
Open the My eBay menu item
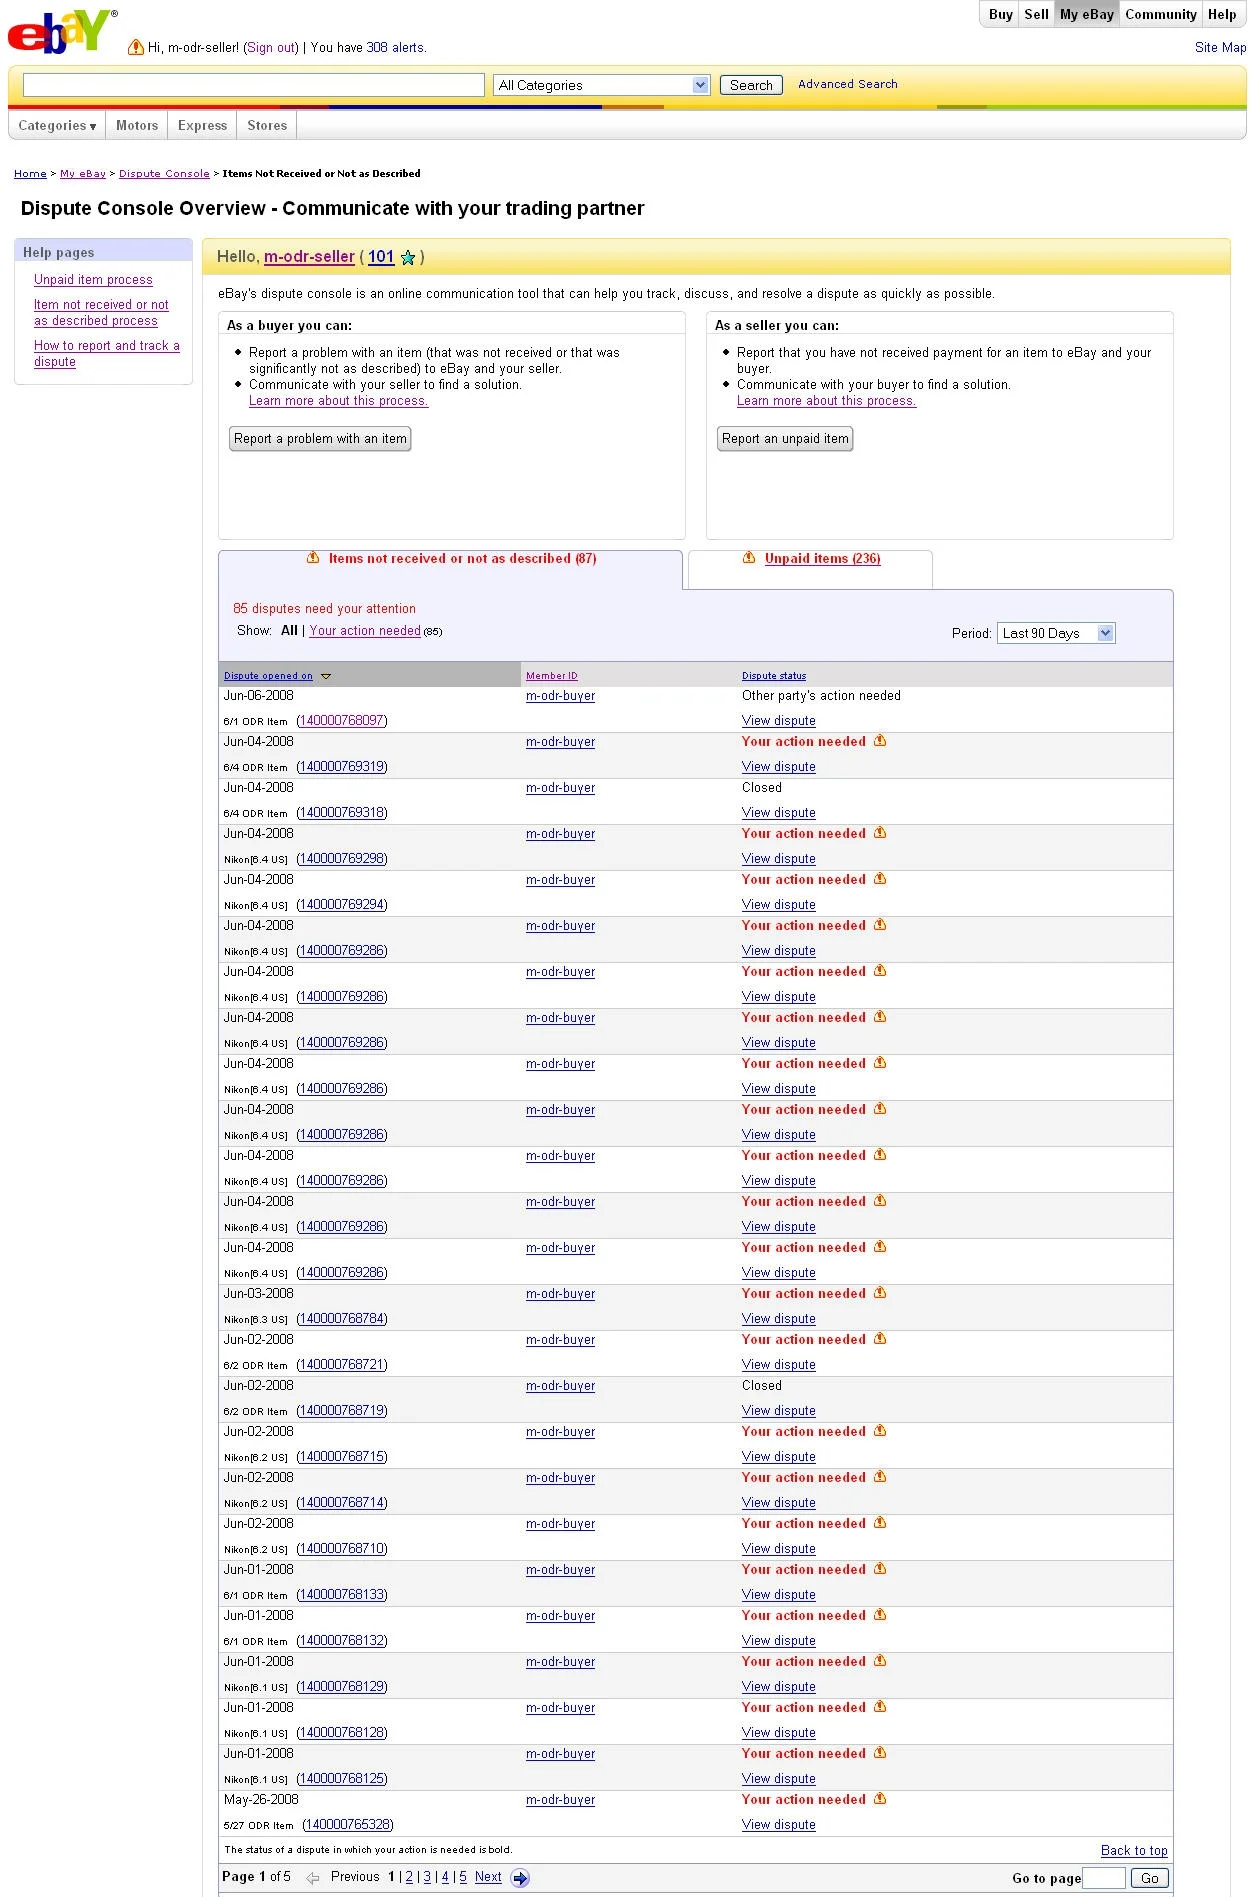coord(1087,14)
